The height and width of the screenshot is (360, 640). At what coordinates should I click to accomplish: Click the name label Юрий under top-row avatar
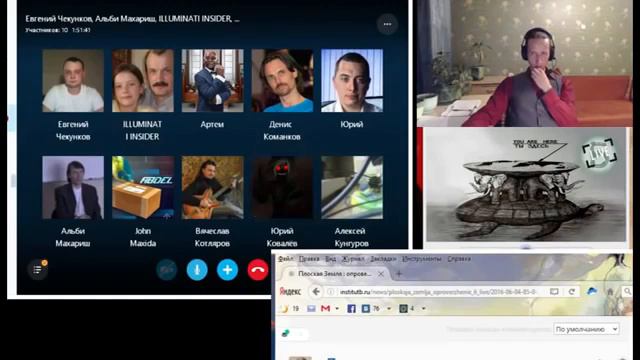[x=352, y=124]
